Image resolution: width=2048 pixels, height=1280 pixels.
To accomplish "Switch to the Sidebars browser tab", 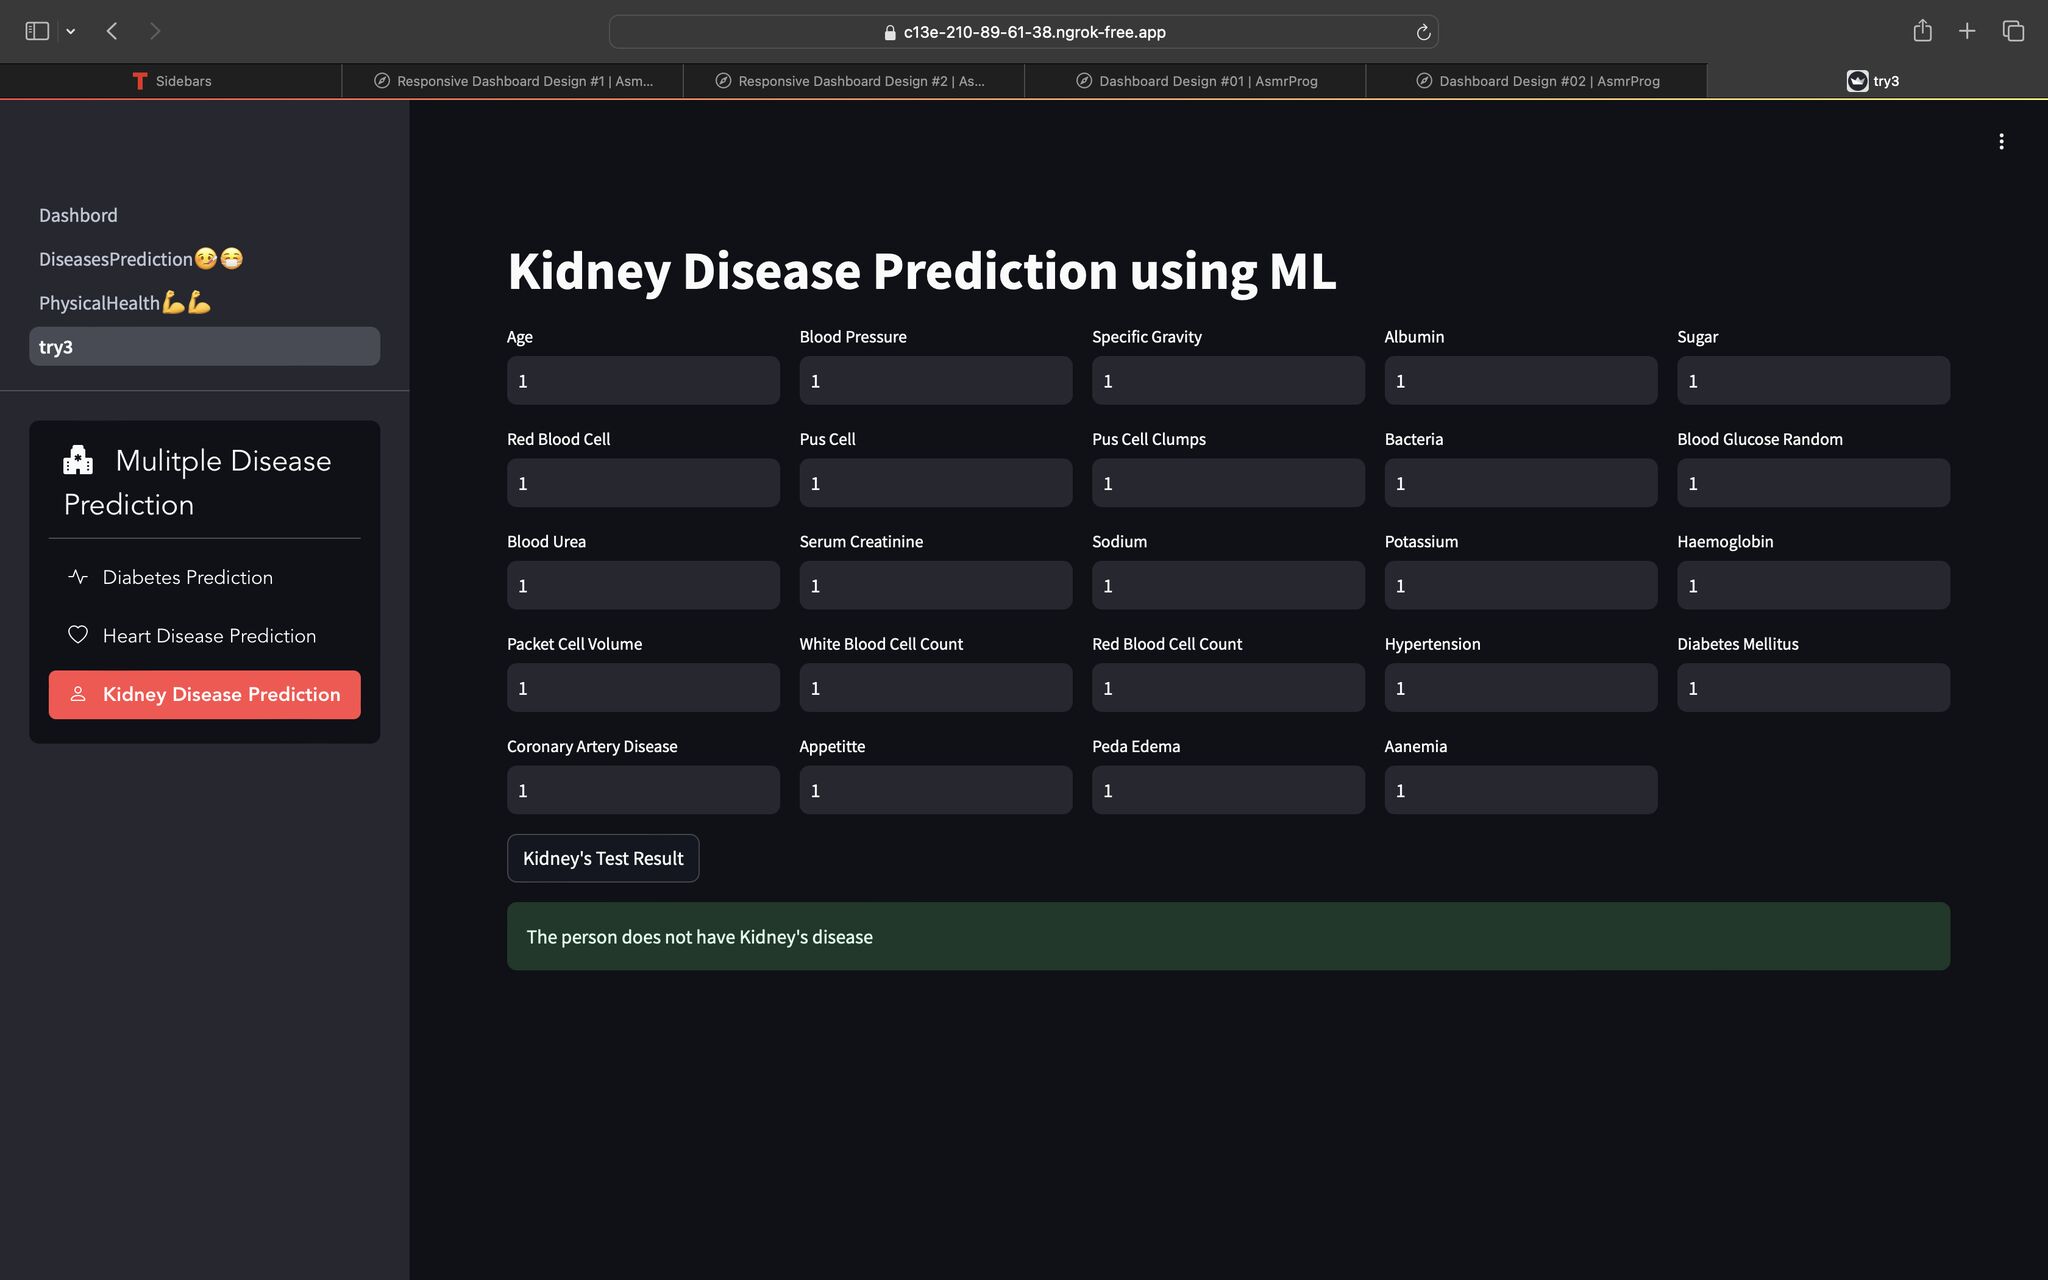I will coord(171,81).
